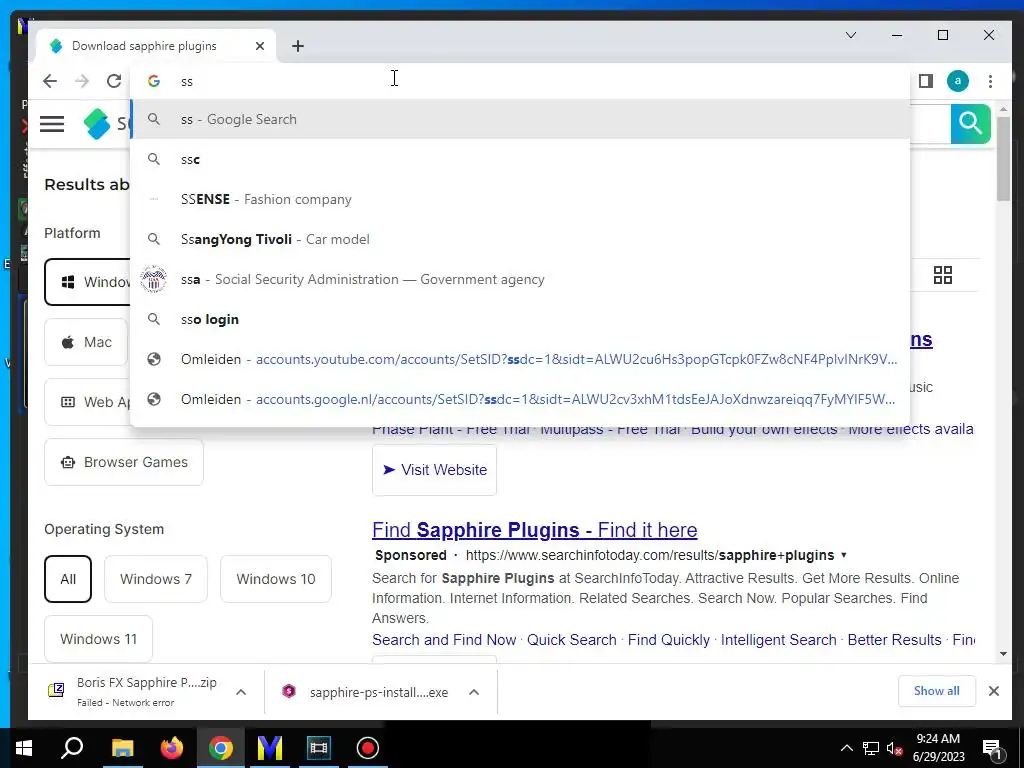The width and height of the screenshot is (1024, 768).
Task: Click the teal site search button
Action: [970, 123]
